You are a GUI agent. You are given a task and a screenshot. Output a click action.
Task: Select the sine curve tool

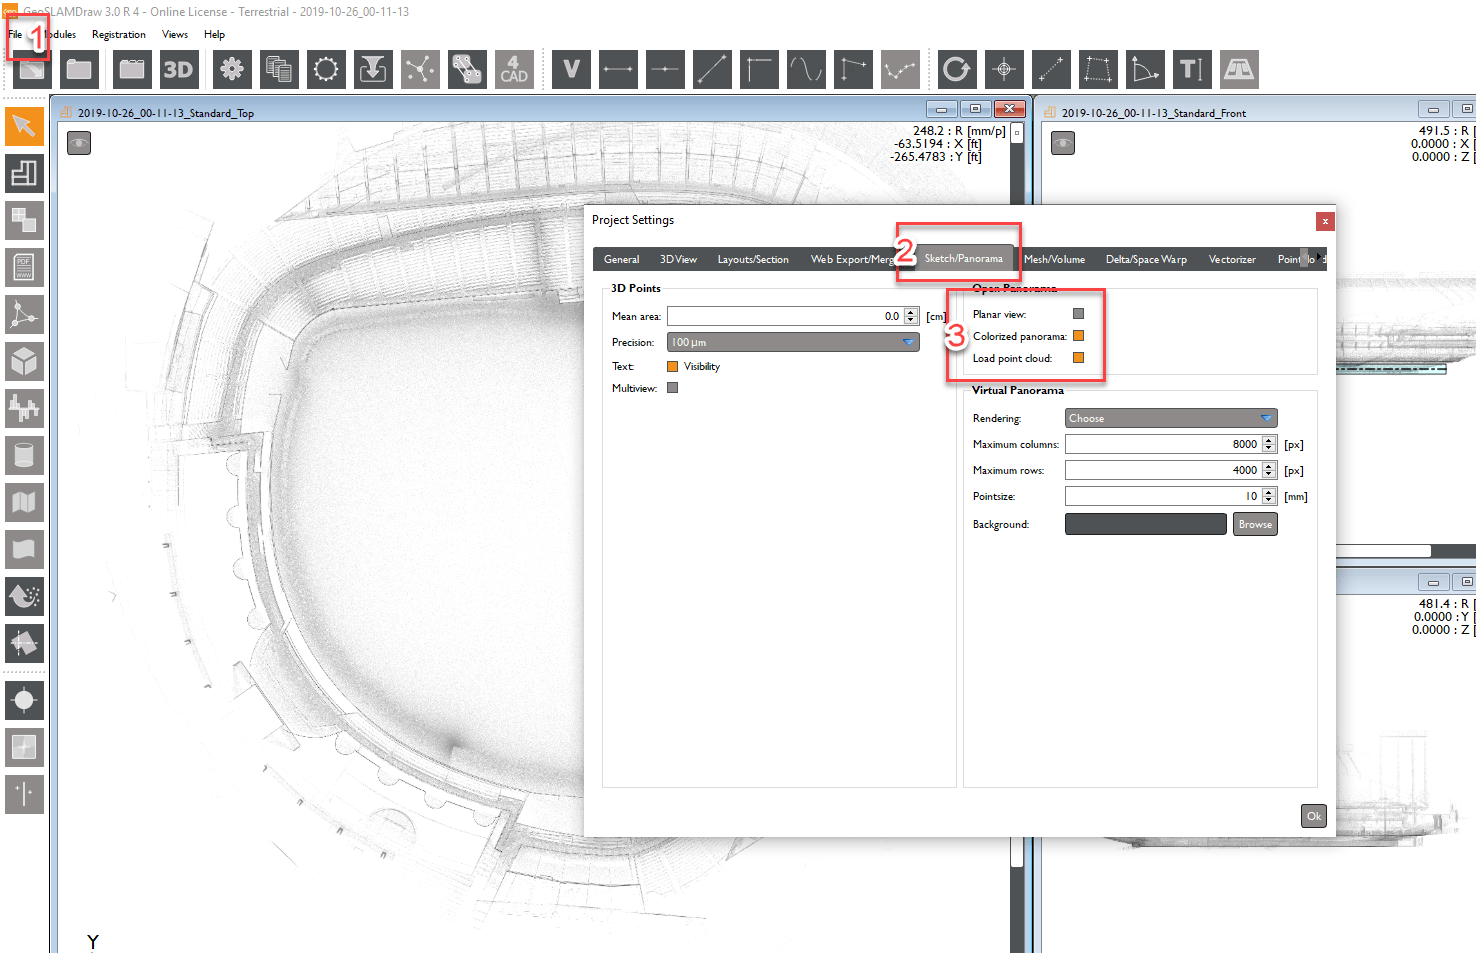pos(806,69)
